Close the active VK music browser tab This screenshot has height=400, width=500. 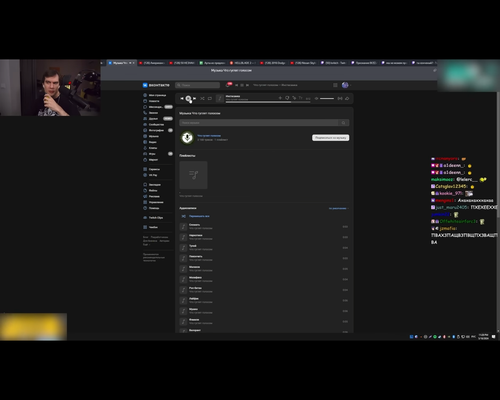click(134, 63)
